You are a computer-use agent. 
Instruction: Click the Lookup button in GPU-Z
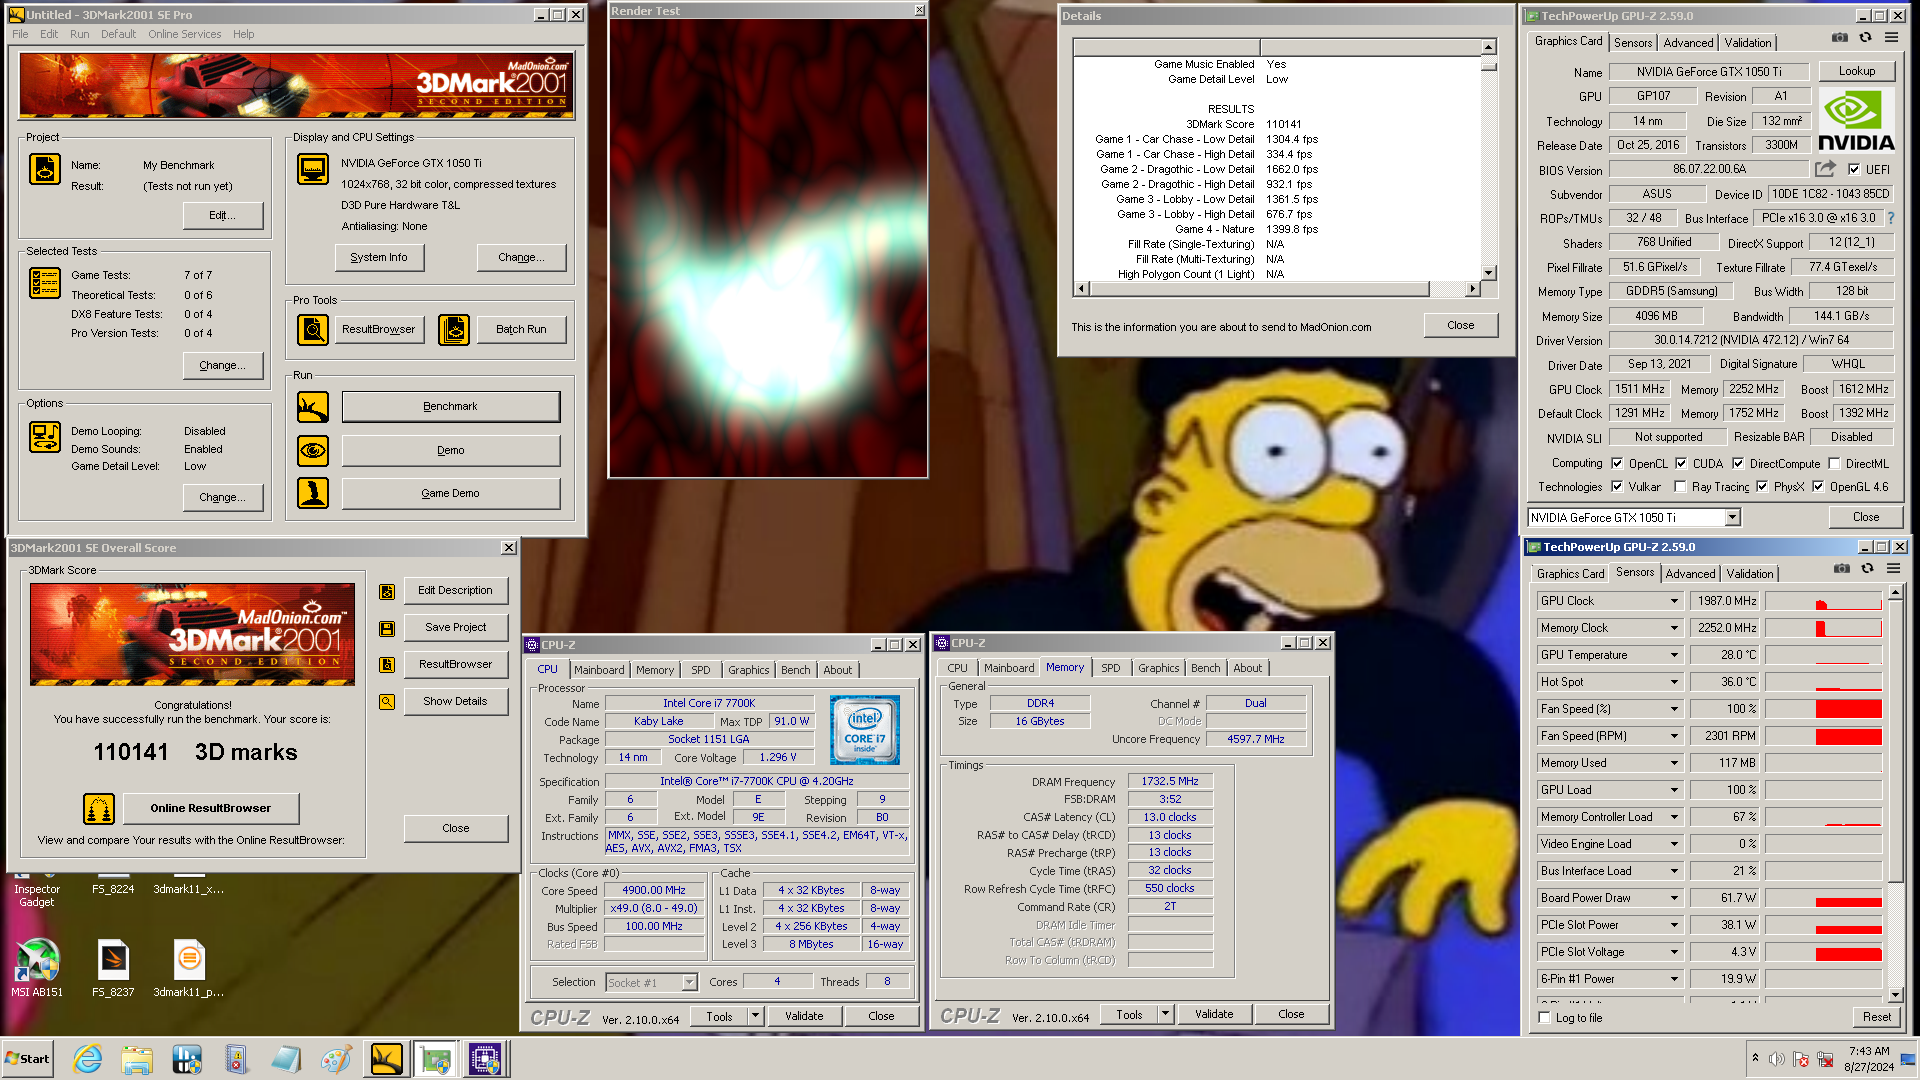[x=1856, y=71]
